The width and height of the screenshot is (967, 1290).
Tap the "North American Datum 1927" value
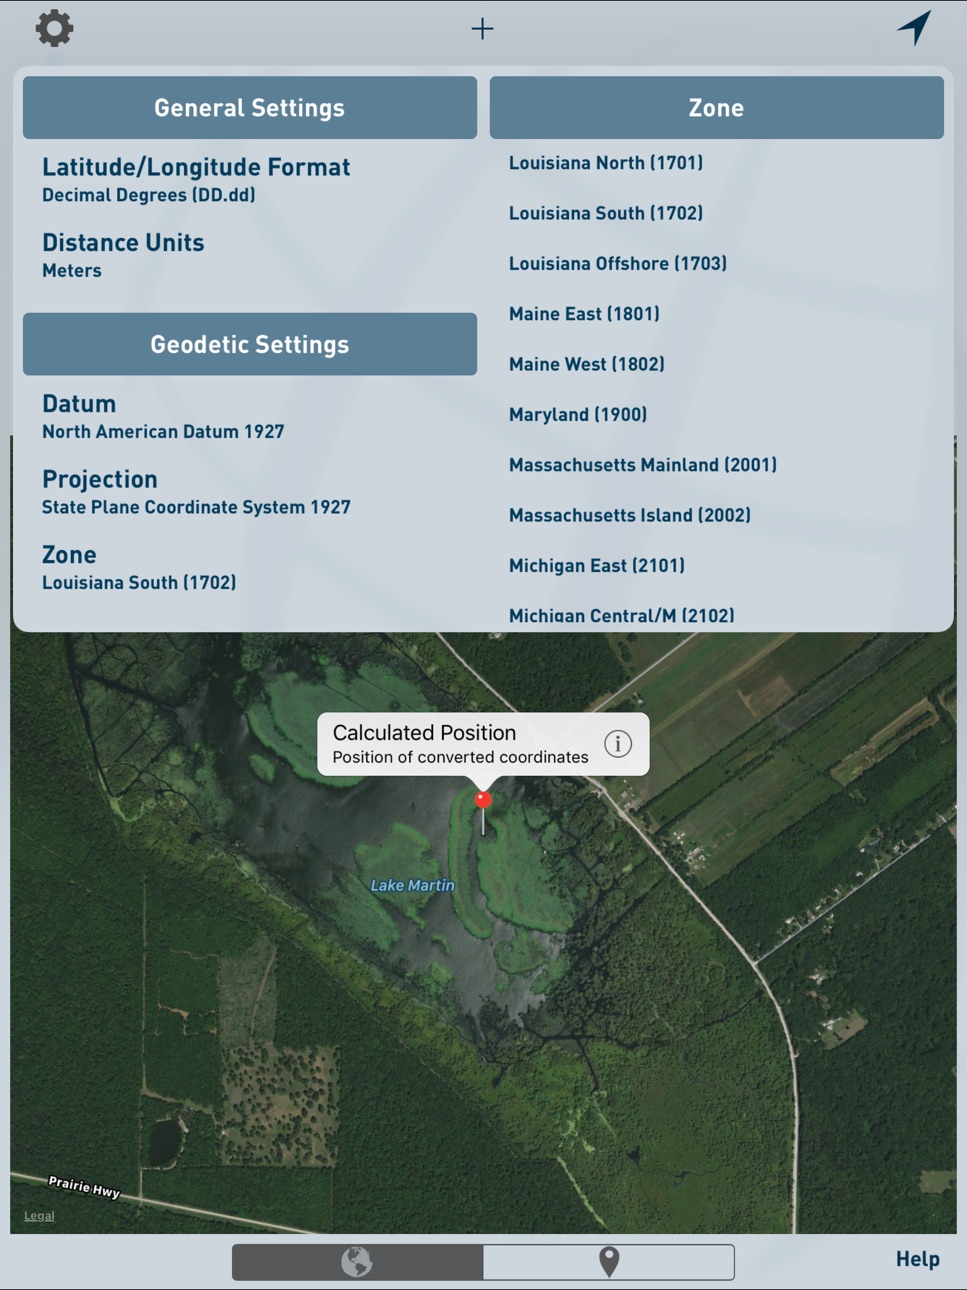coord(163,432)
